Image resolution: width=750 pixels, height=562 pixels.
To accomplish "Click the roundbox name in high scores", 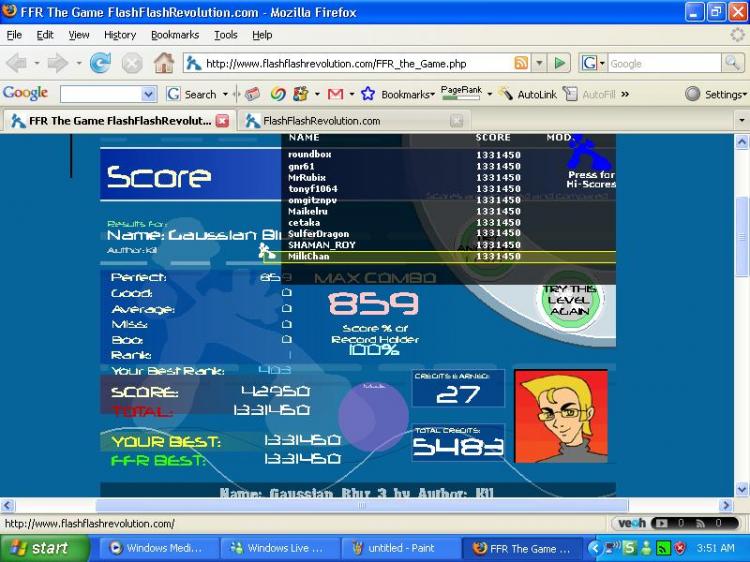I will pyautogui.click(x=309, y=154).
